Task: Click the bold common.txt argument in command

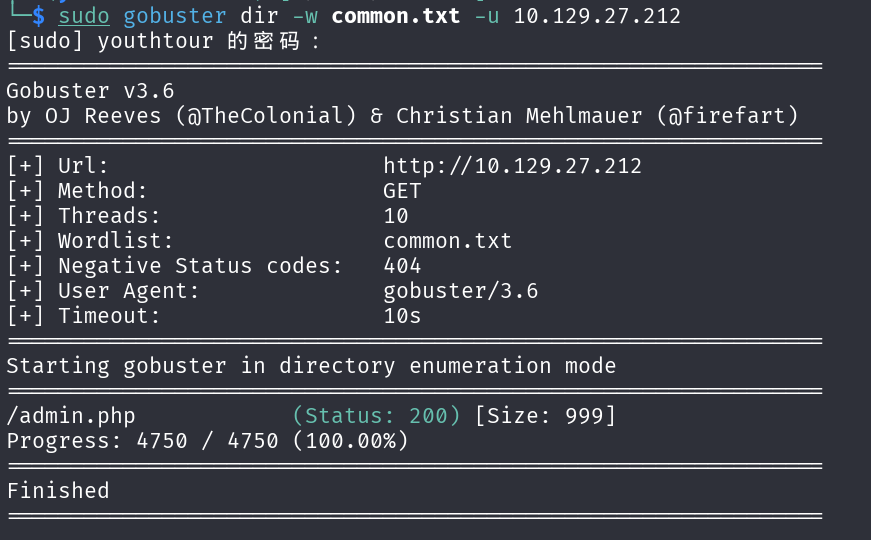Action: [x=395, y=16]
